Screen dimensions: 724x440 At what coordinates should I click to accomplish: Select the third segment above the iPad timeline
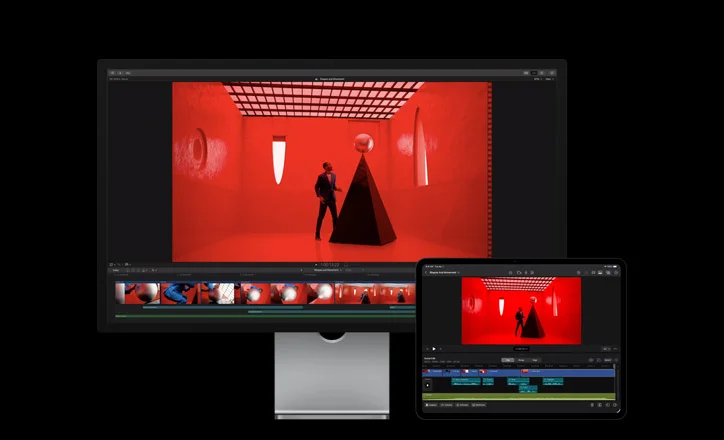click(535, 360)
